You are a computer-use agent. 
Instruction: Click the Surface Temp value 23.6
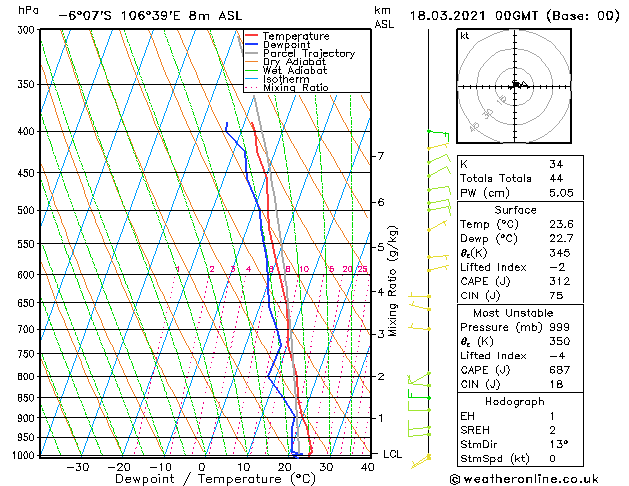561,224
